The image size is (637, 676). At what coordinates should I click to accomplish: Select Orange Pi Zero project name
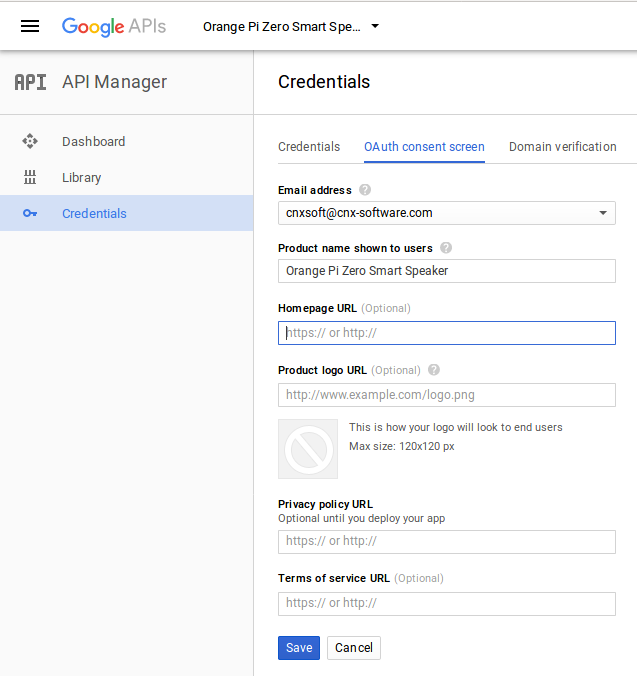click(x=281, y=27)
